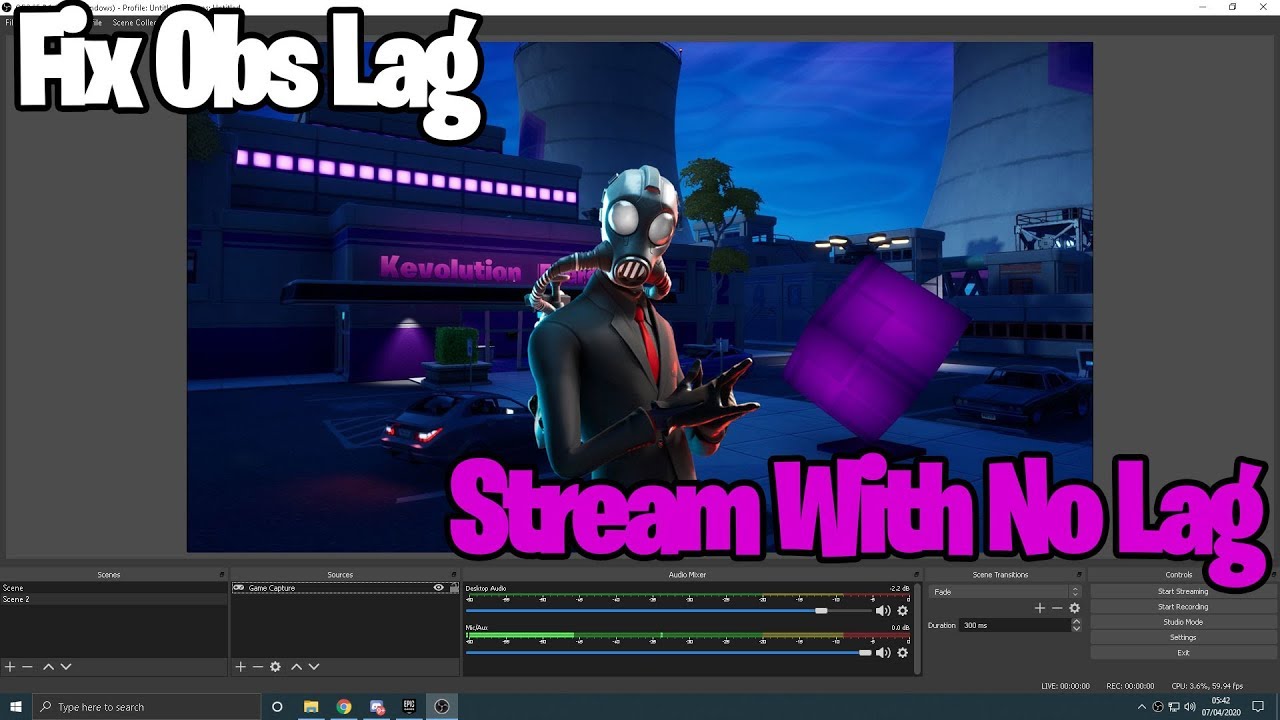Remove selected scene with the minus icon
This screenshot has width=1280, height=720.
tap(28, 667)
